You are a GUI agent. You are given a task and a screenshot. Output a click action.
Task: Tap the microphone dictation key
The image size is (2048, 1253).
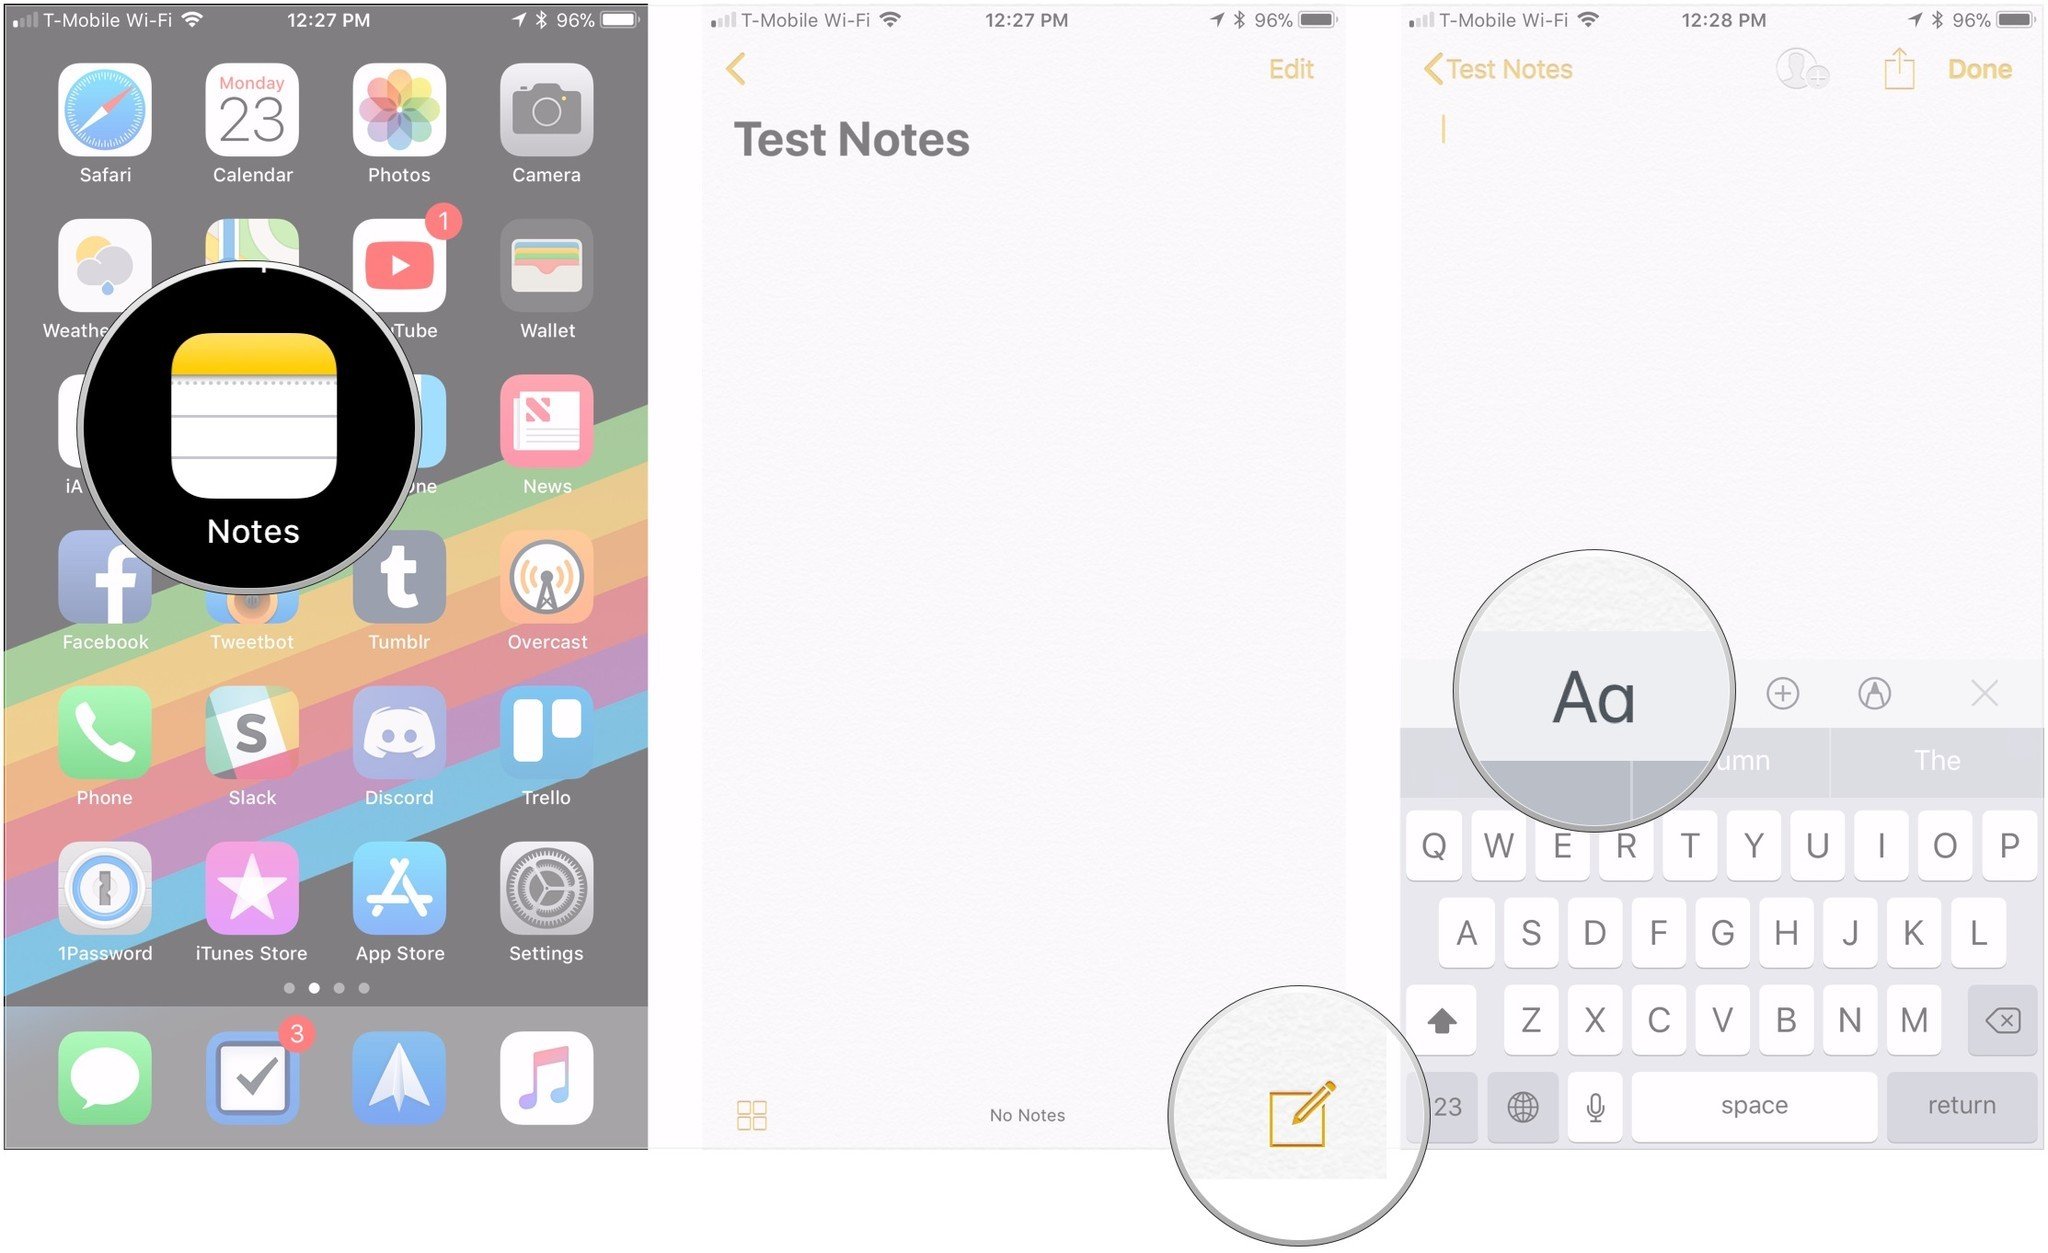[1595, 1105]
